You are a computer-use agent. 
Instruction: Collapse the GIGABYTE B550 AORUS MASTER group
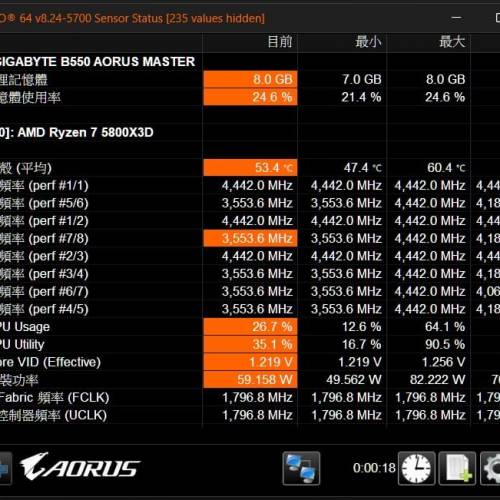point(97,62)
